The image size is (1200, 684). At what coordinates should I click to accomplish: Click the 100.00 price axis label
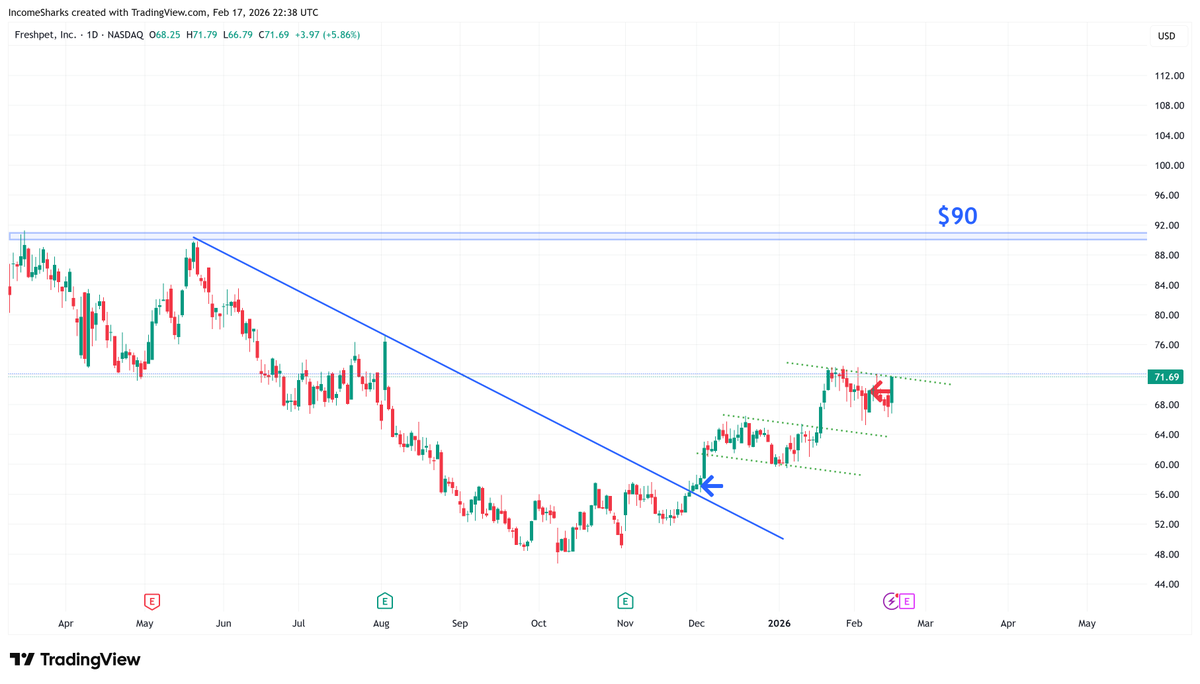(1169, 166)
